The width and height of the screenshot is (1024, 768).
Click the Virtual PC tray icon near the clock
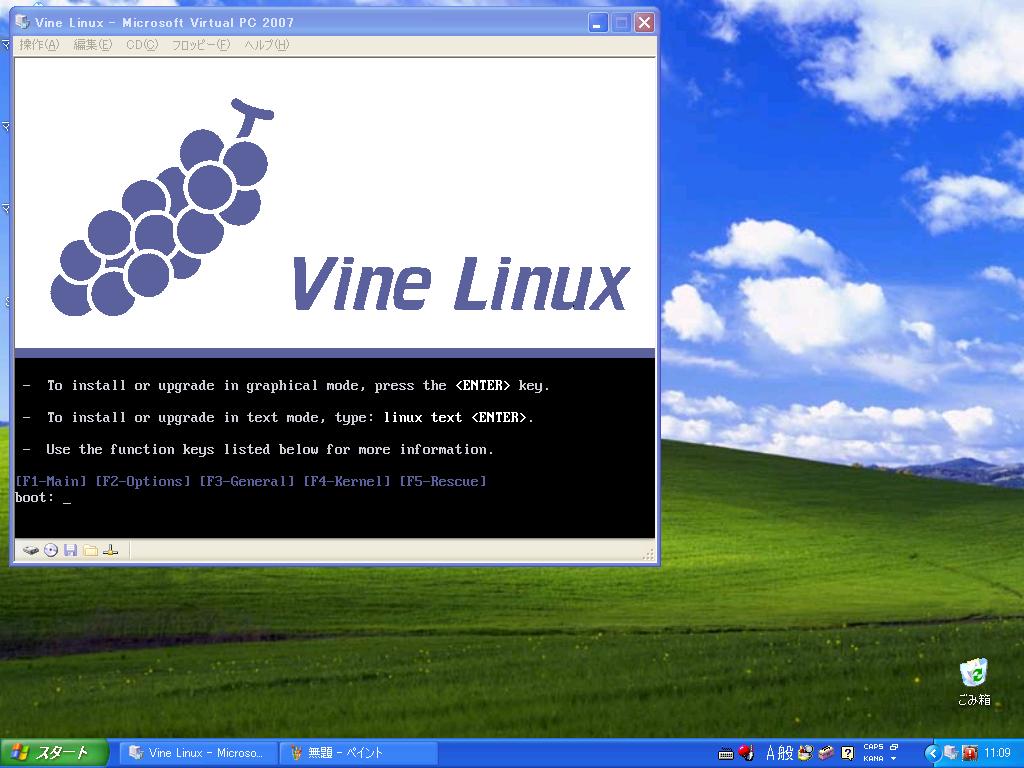pyautogui.click(x=952, y=753)
